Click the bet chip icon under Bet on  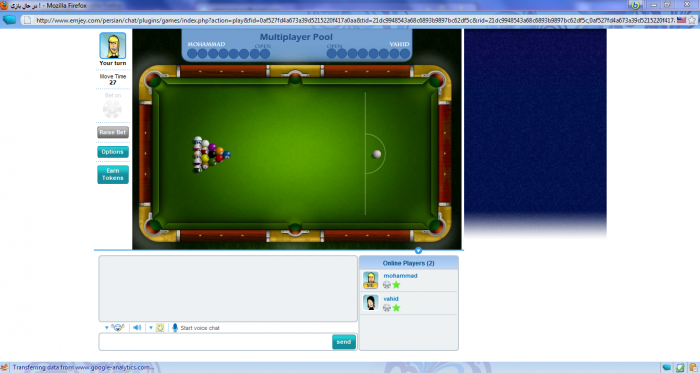[x=112, y=109]
